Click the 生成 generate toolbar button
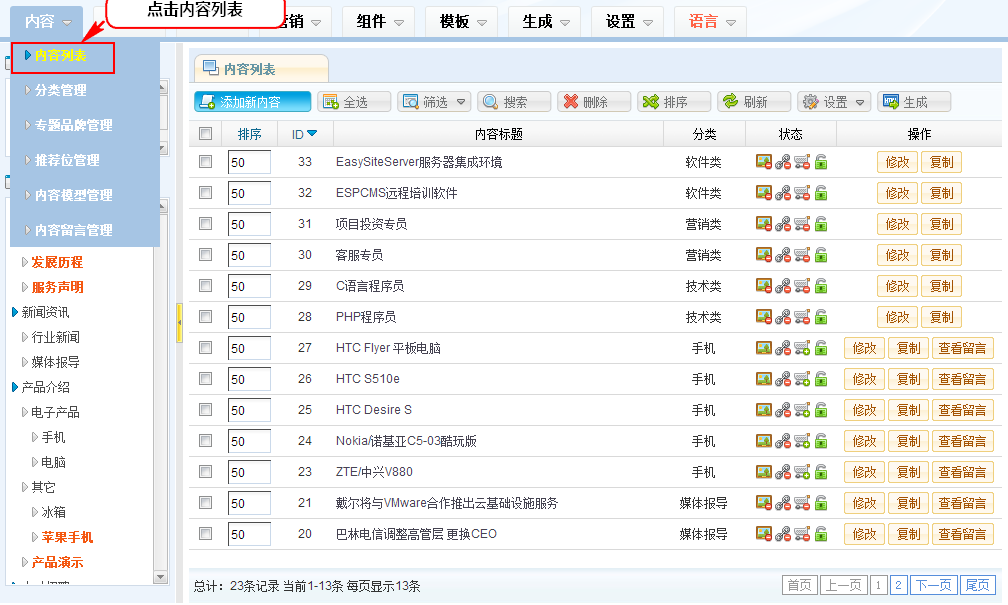Screen dimensions: 1008x605 [x=913, y=102]
